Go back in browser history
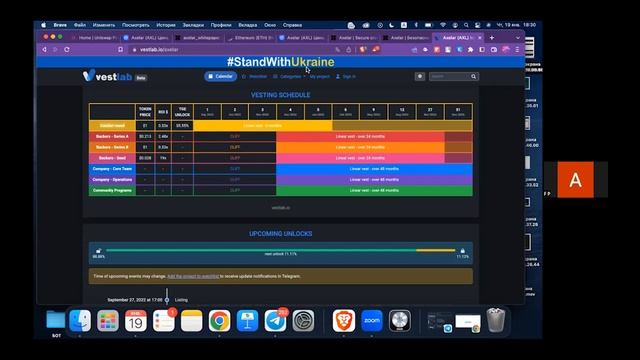Screen dimensions: 640x360 click(44, 49)
